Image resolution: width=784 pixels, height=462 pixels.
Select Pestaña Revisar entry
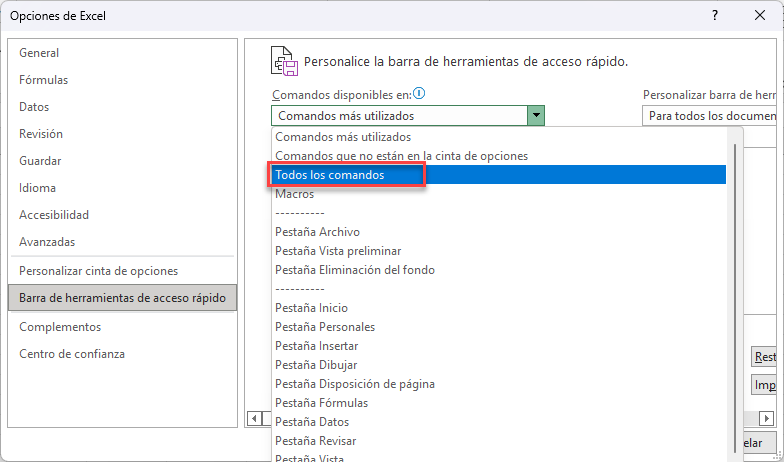click(500, 441)
